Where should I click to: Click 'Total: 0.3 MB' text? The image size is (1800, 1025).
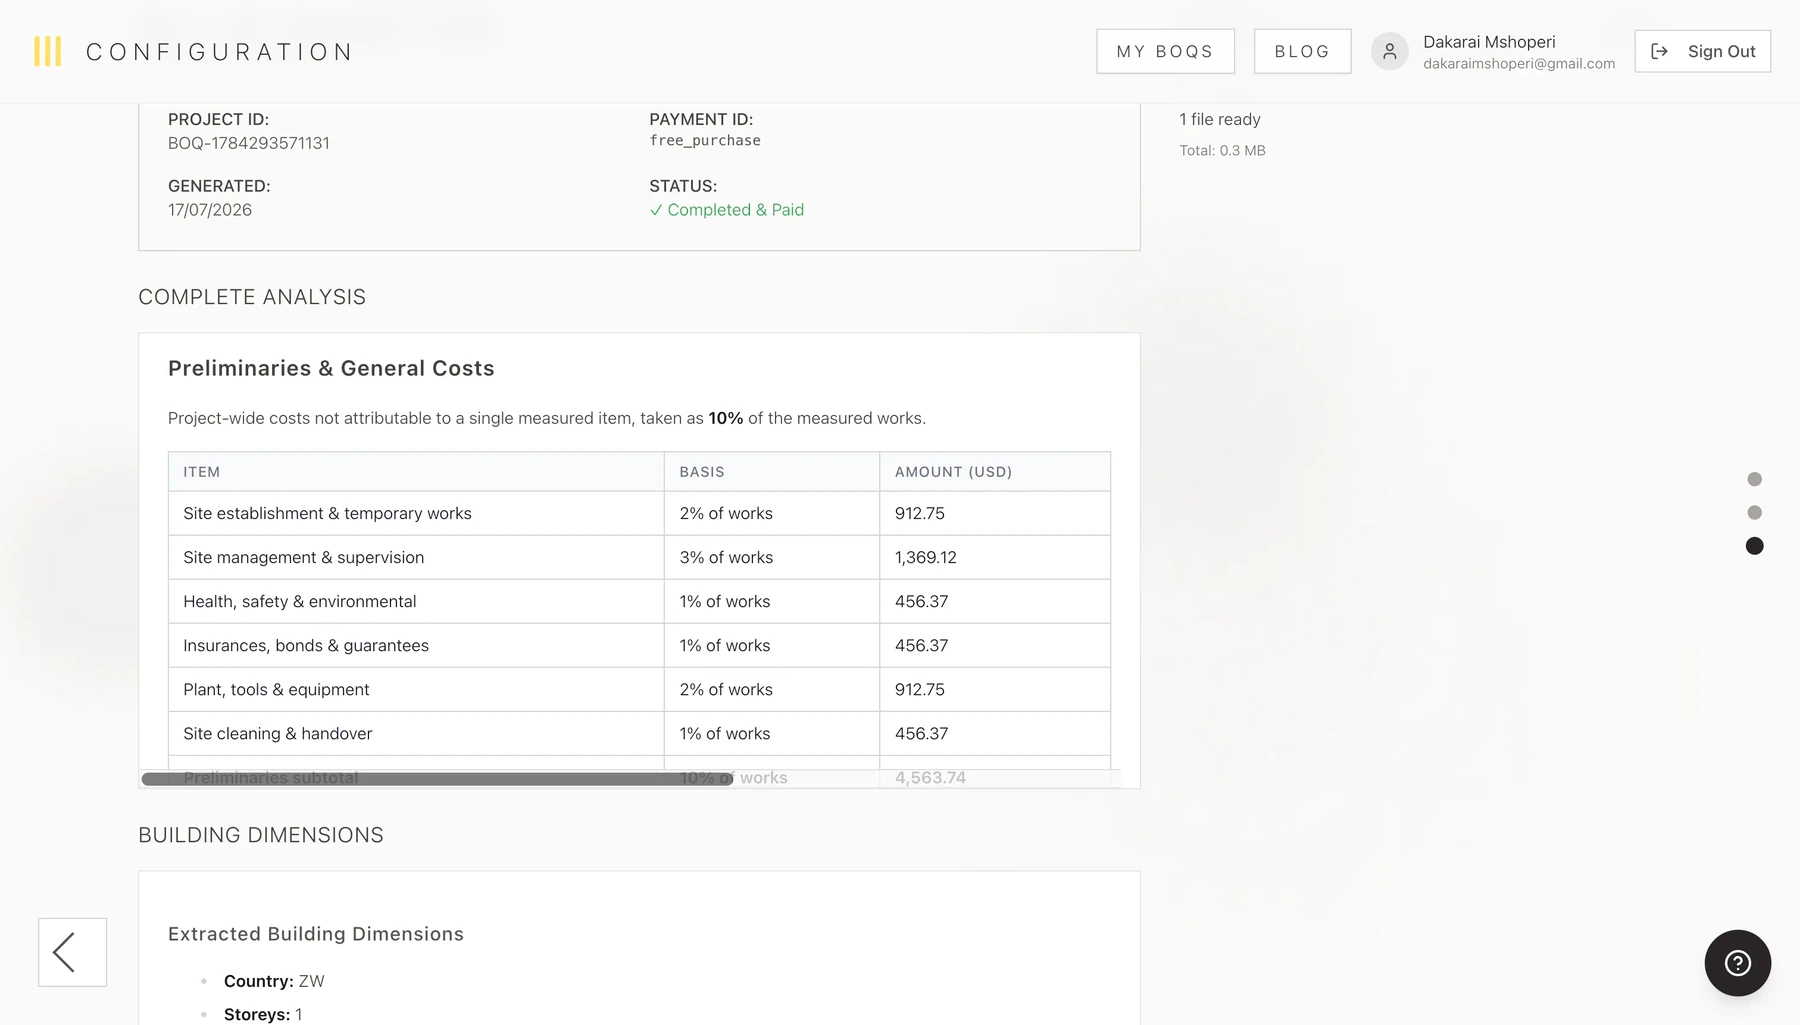tap(1222, 151)
